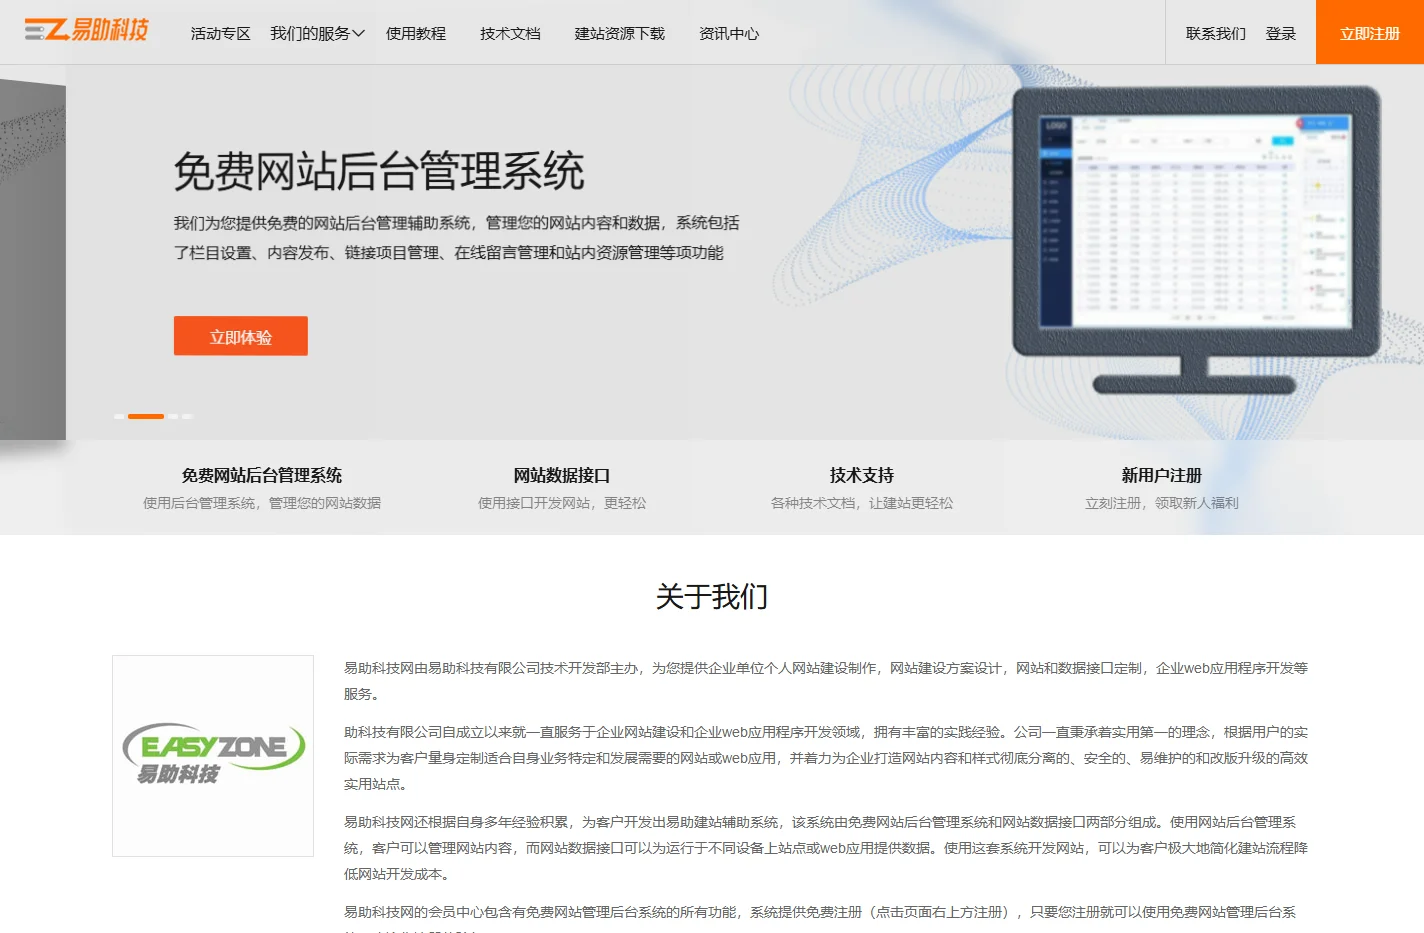Click subtitle 立刻注册，领取新人福利
Image resolution: width=1424 pixels, height=933 pixels.
pos(1162,503)
